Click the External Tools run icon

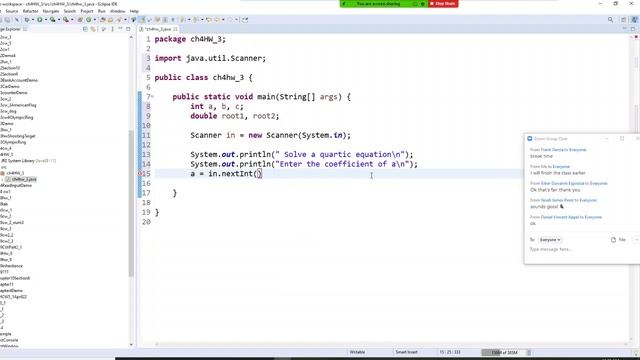tap(66, 20)
